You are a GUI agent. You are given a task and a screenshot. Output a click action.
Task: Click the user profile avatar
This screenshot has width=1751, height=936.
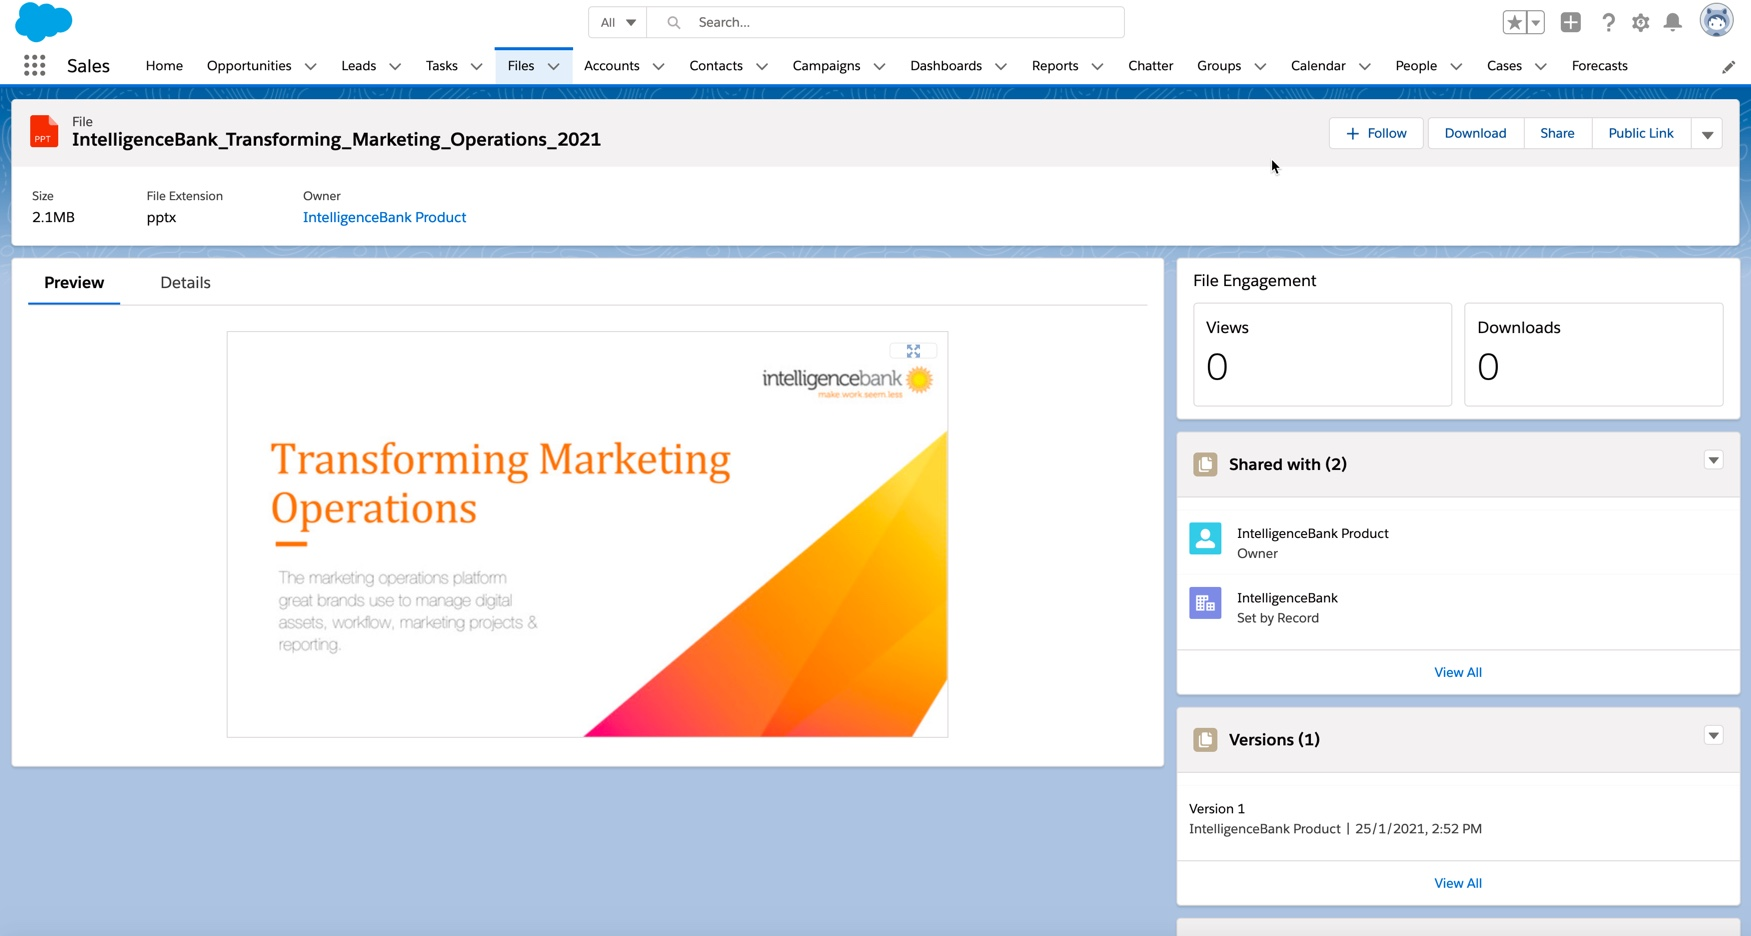pos(1716,21)
